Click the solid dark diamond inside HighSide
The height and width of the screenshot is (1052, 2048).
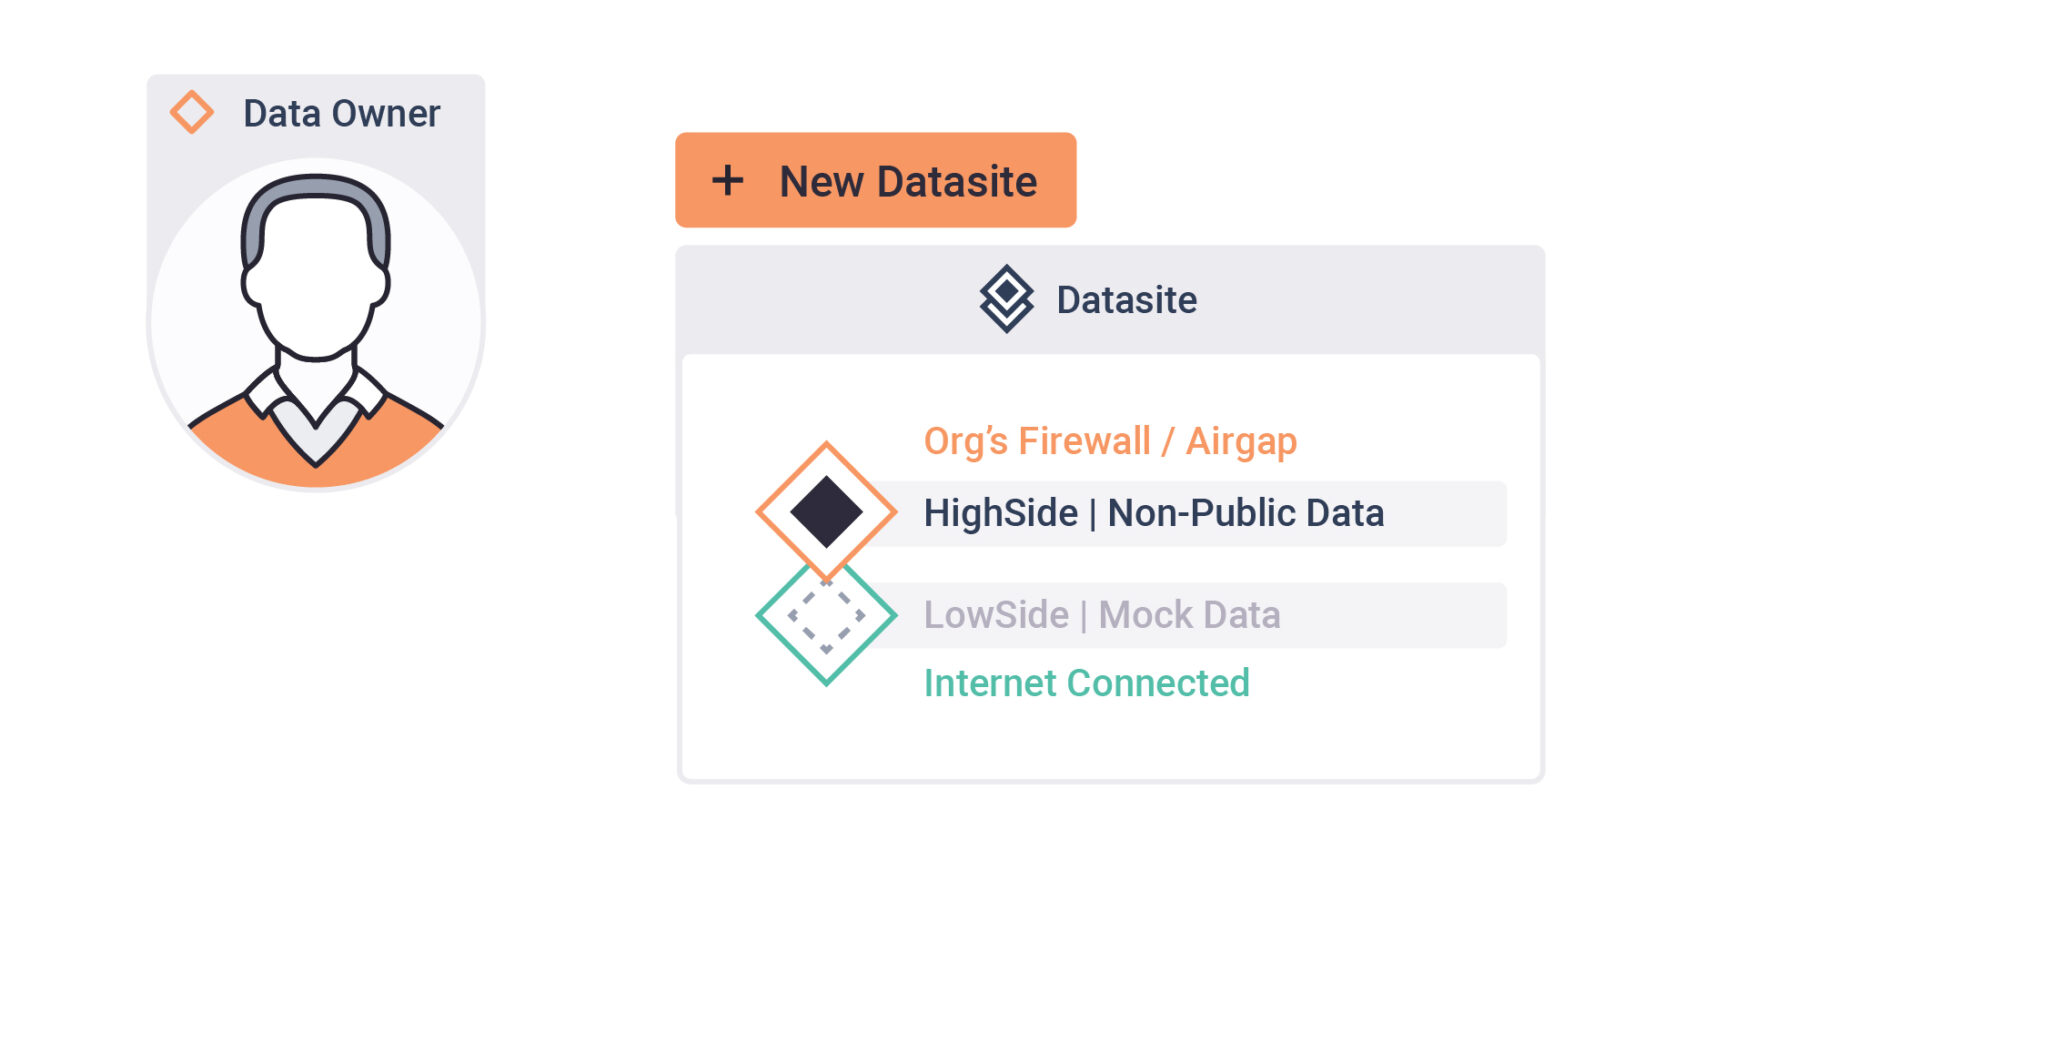(x=826, y=512)
